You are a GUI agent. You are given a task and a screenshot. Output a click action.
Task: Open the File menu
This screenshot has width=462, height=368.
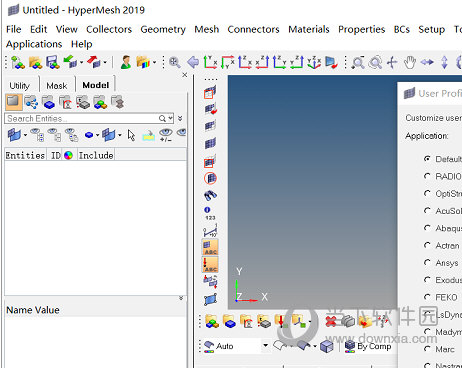click(x=14, y=29)
